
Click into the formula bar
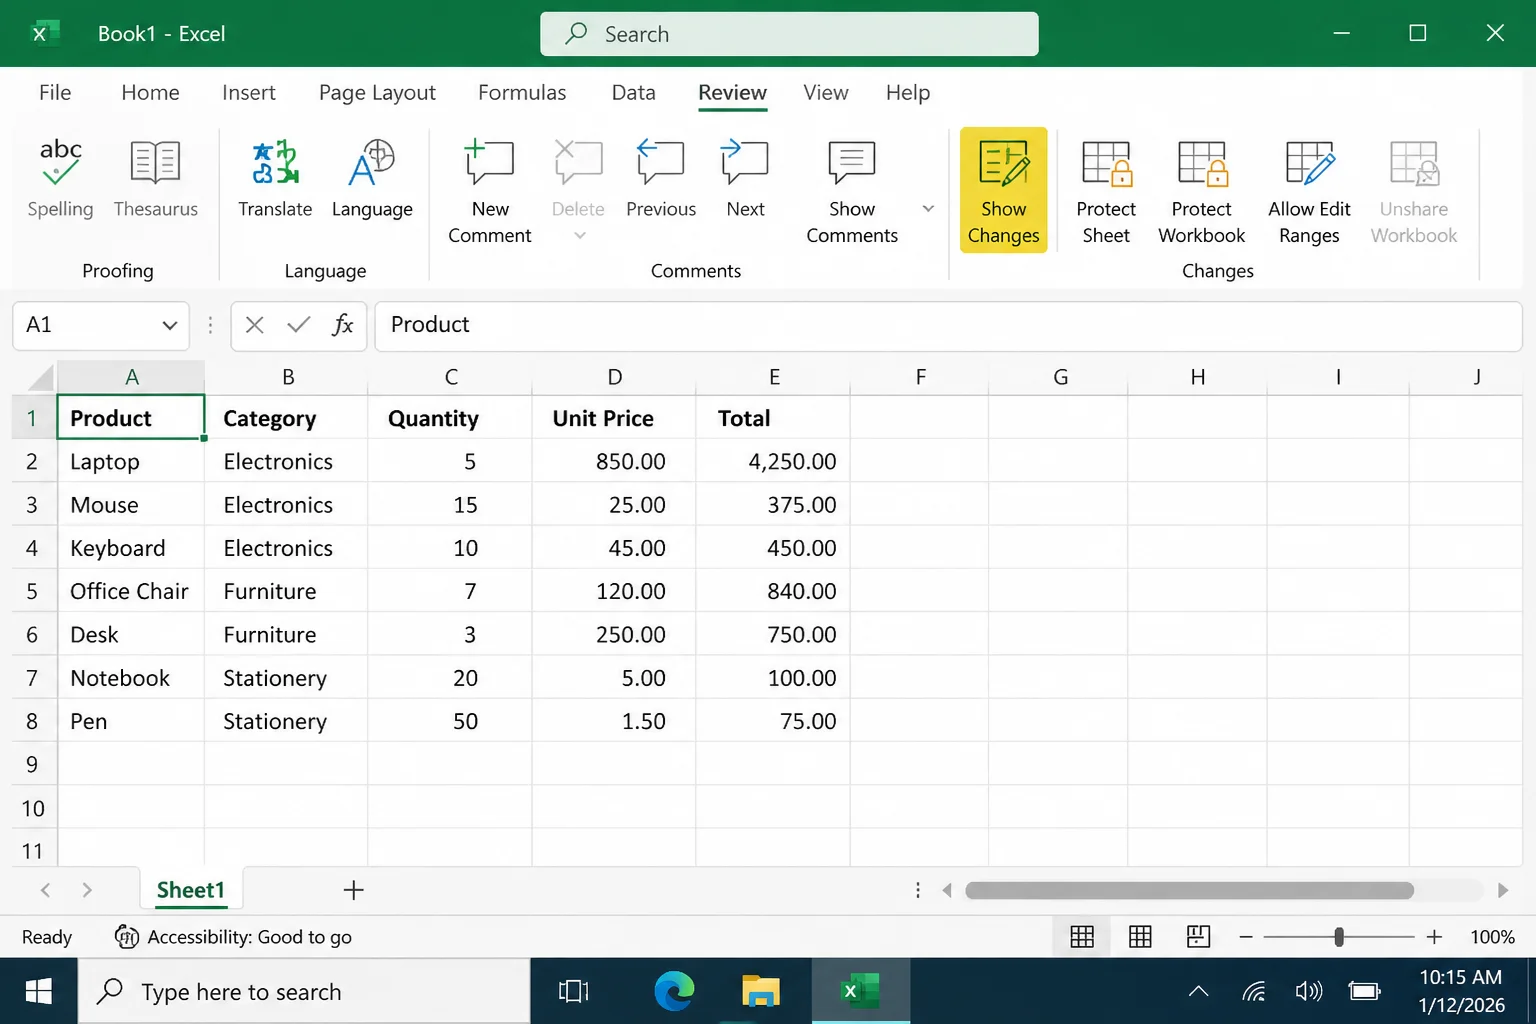948,325
